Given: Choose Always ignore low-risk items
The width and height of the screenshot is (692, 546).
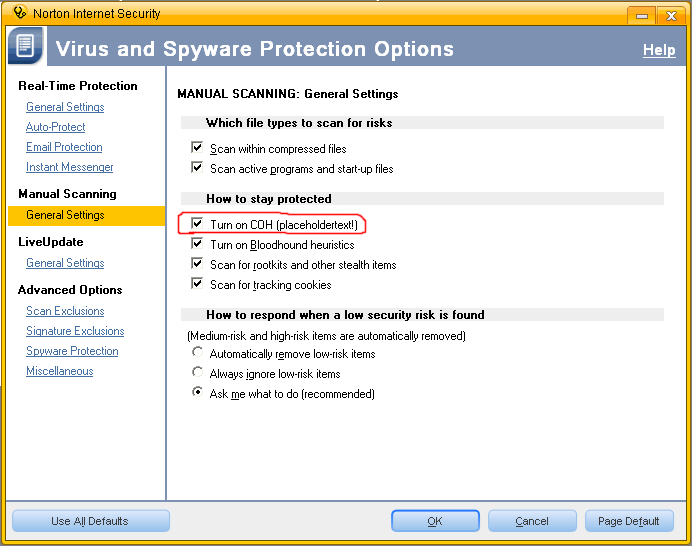Looking at the screenshot, I should 198,373.
